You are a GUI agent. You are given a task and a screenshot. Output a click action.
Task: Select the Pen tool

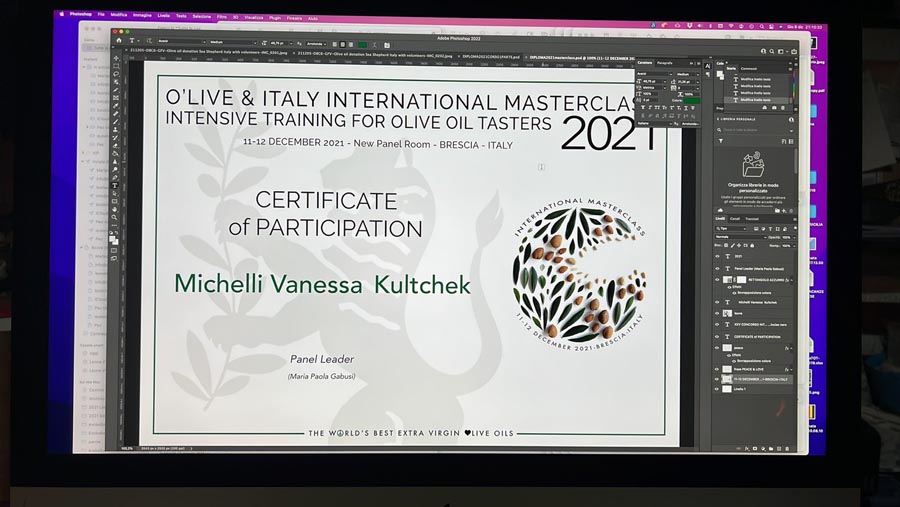(x=115, y=177)
